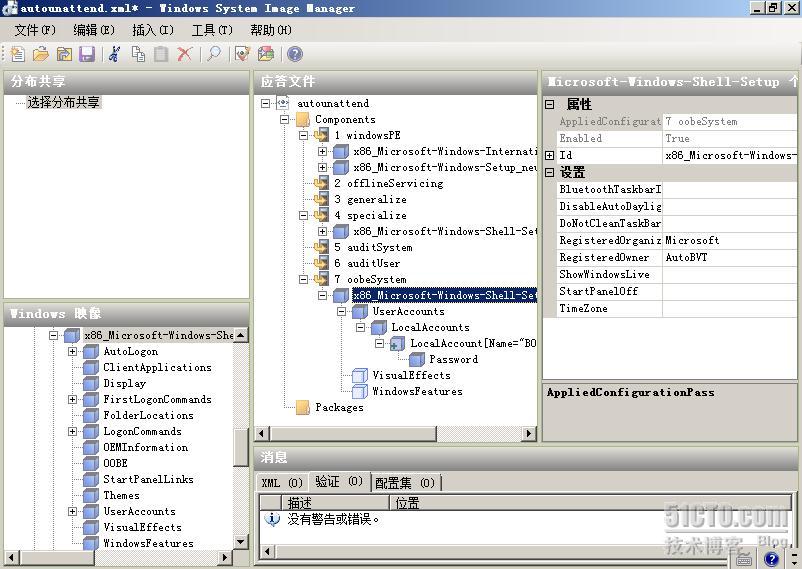This screenshot has width=802, height=569.
Task: Click the autounattend root file icon
Action: [x=283, y=103]
